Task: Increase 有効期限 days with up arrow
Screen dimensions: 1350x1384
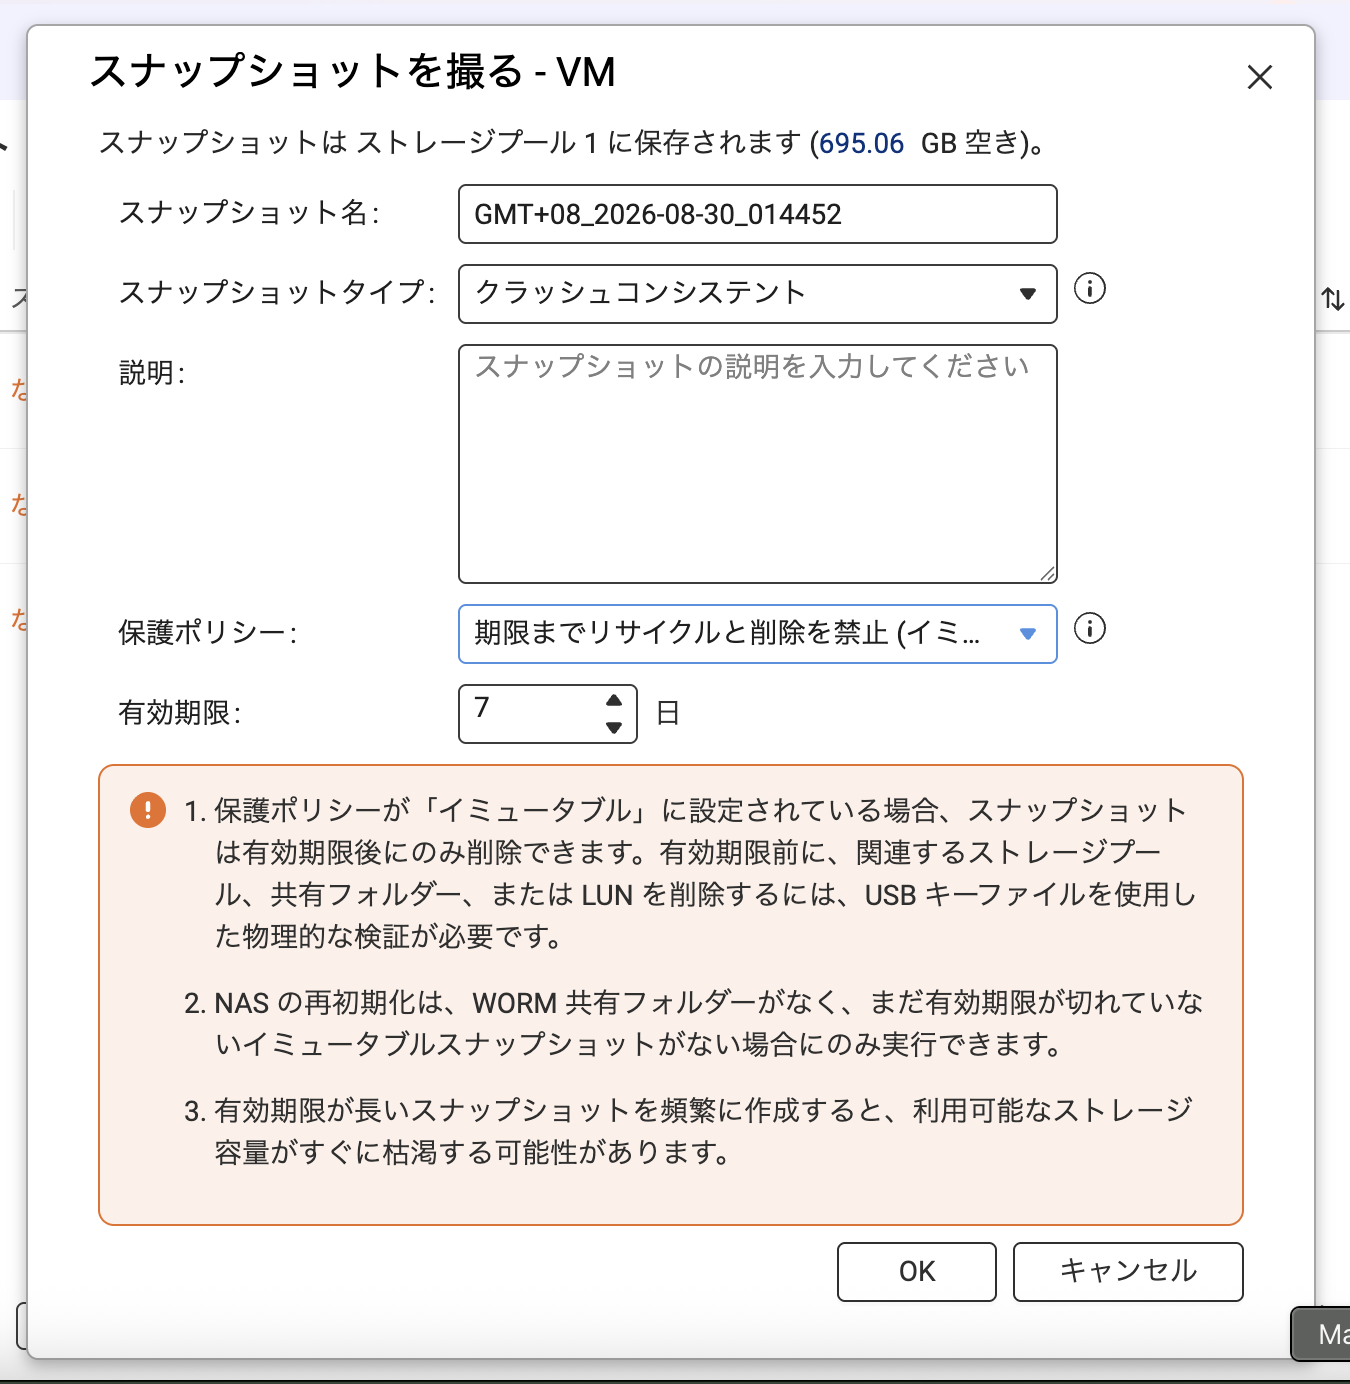Action: pyautogui.click(x=614, y=700)
